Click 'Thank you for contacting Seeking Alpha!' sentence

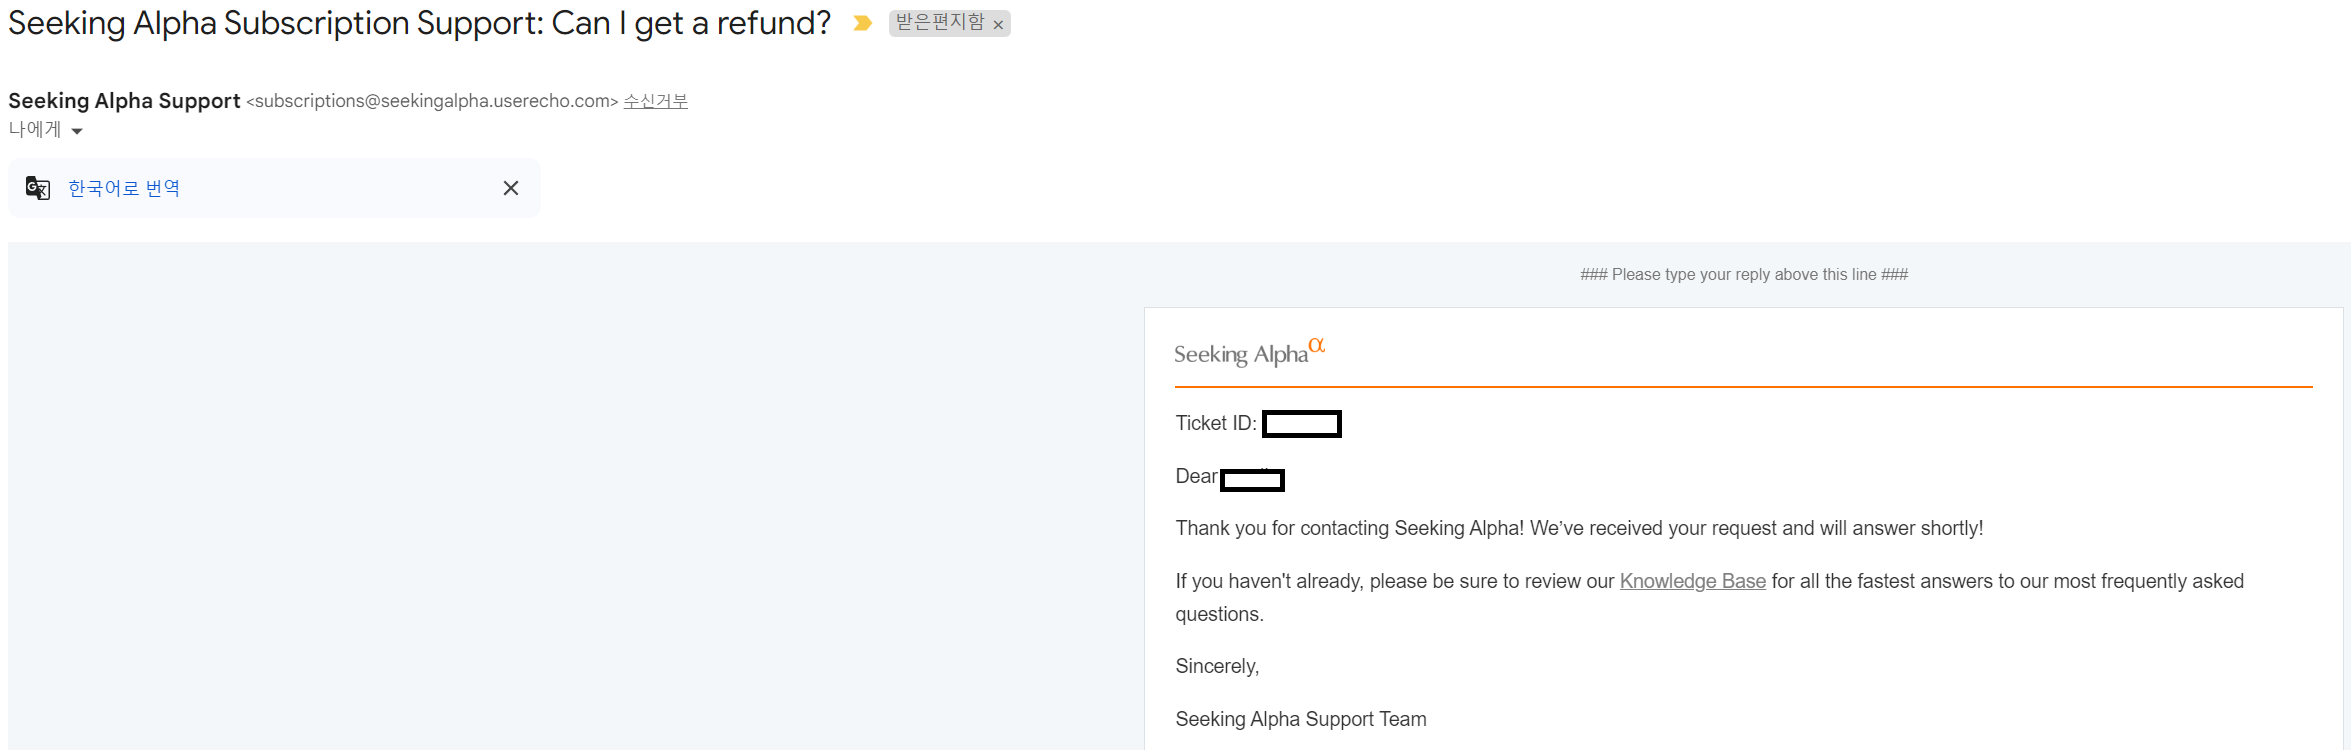1350,528
